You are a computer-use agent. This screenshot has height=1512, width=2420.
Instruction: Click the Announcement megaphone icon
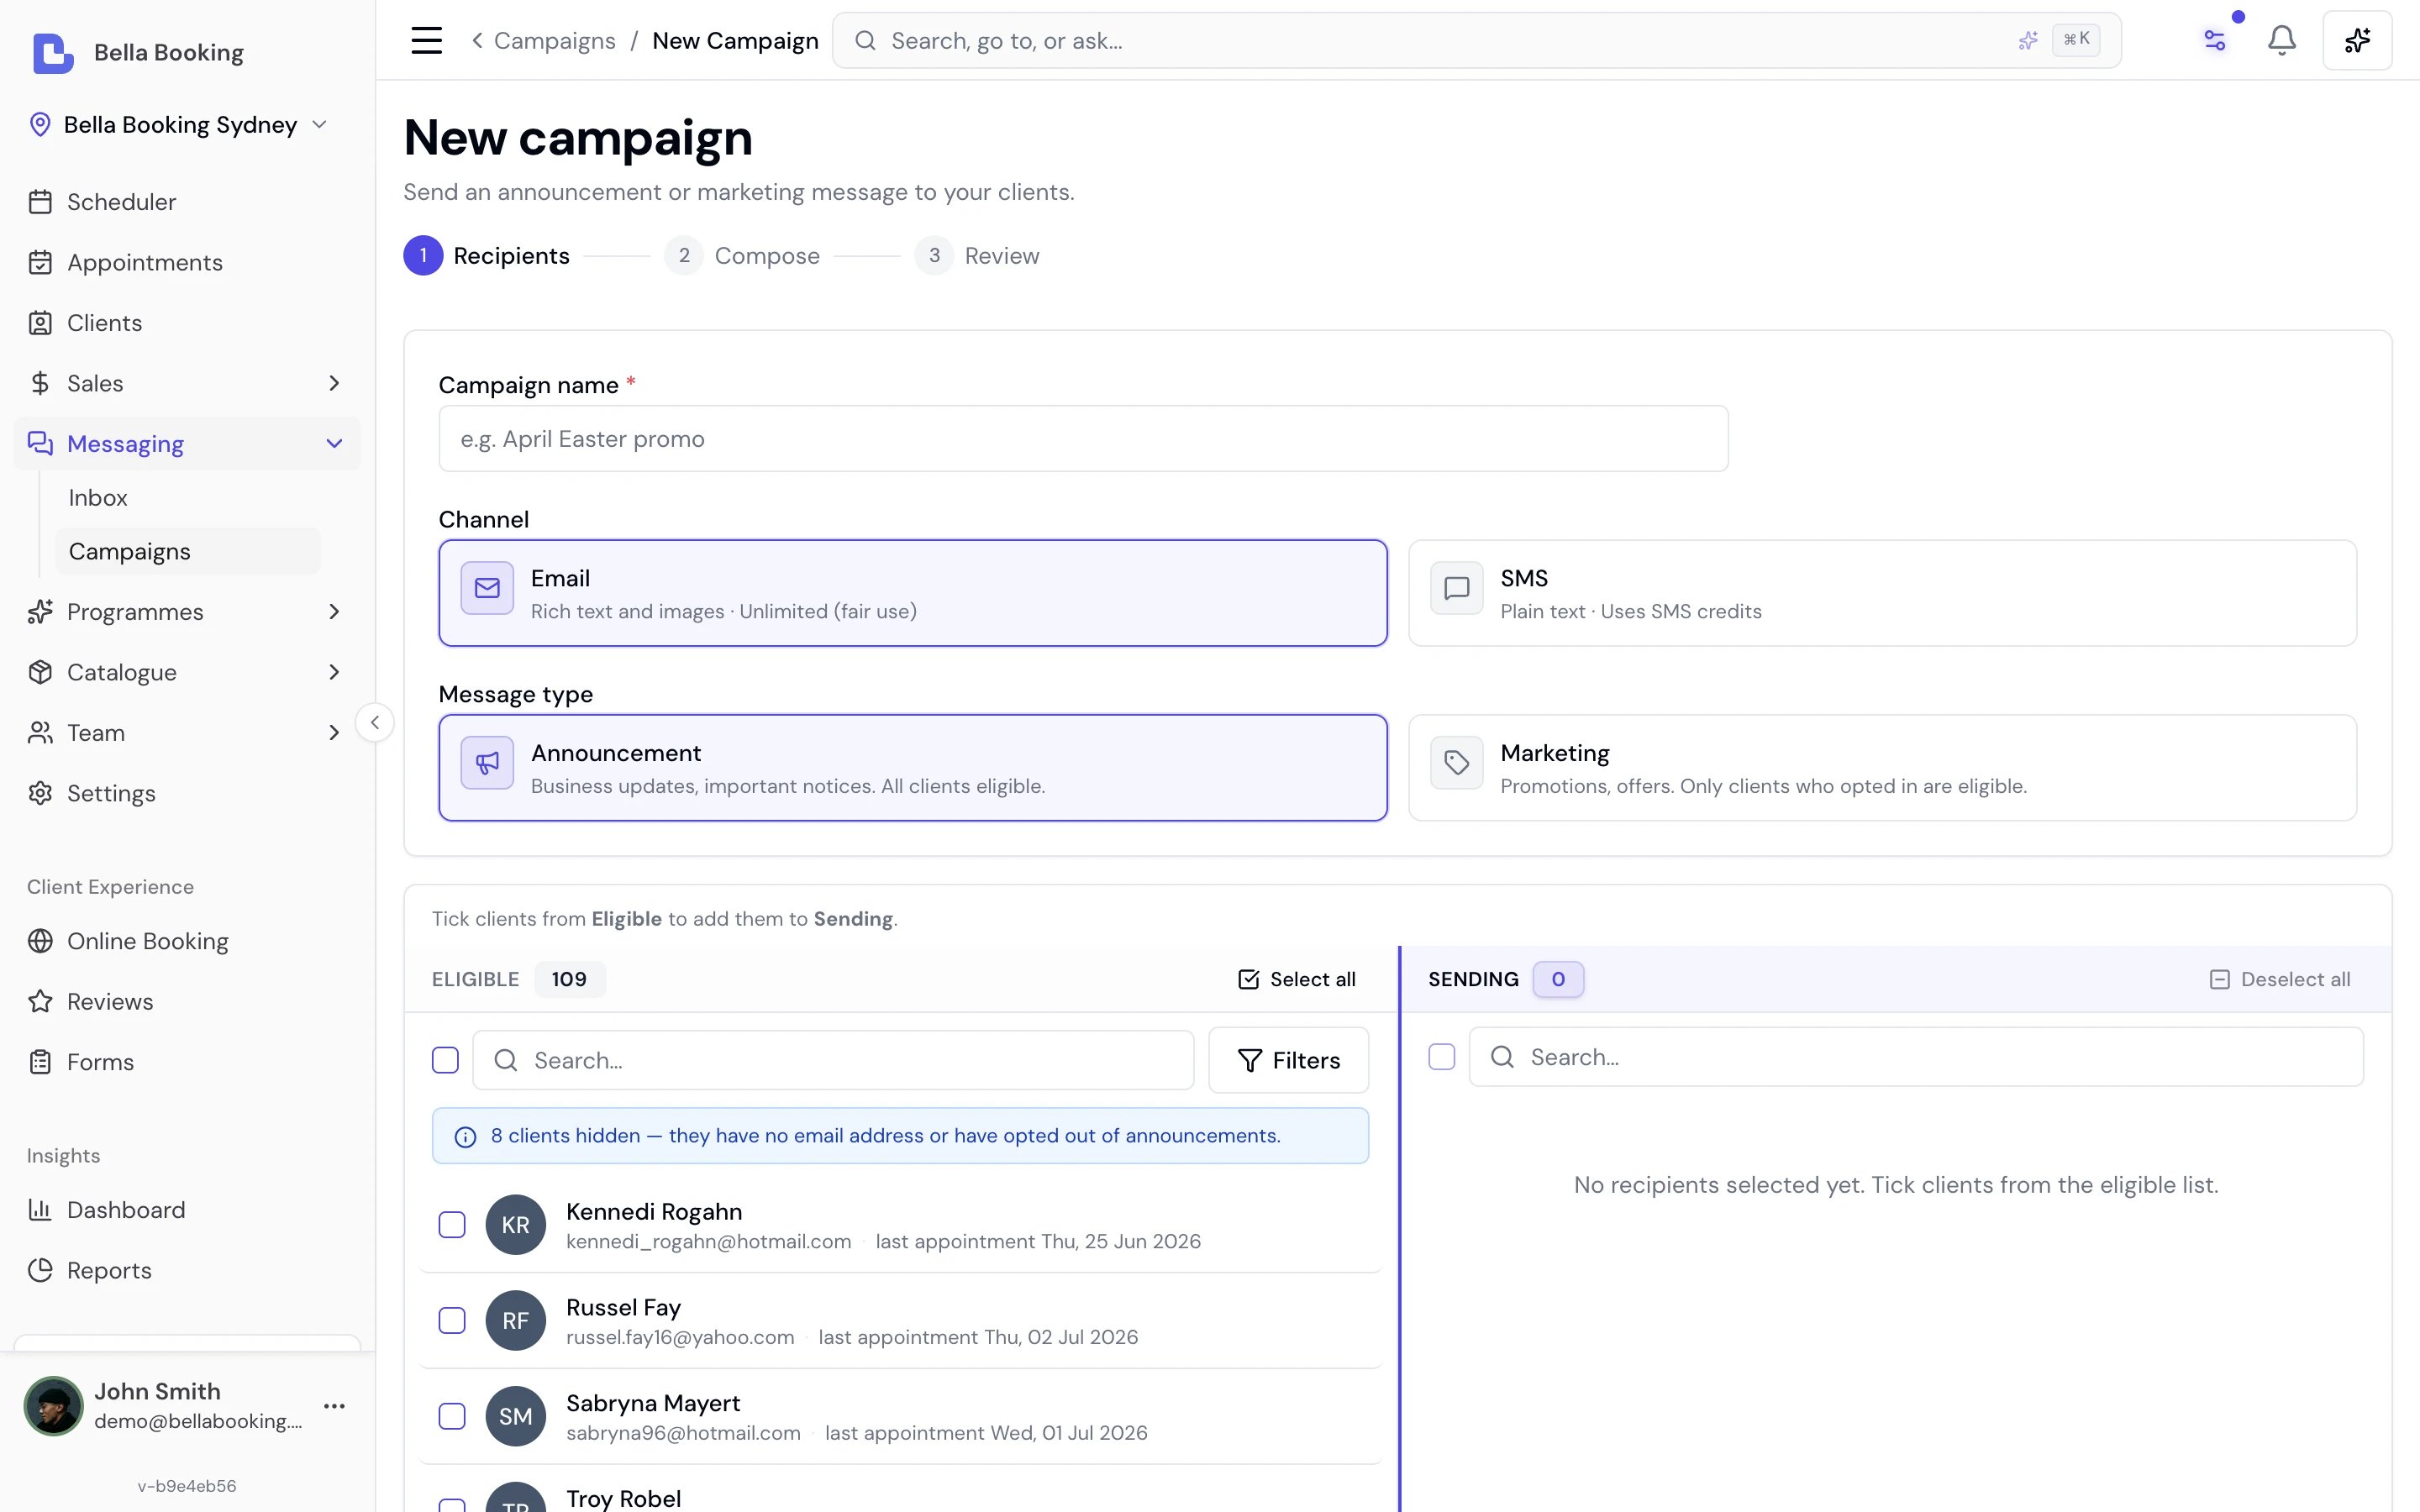pyautogui.click(x=487, y=763)
